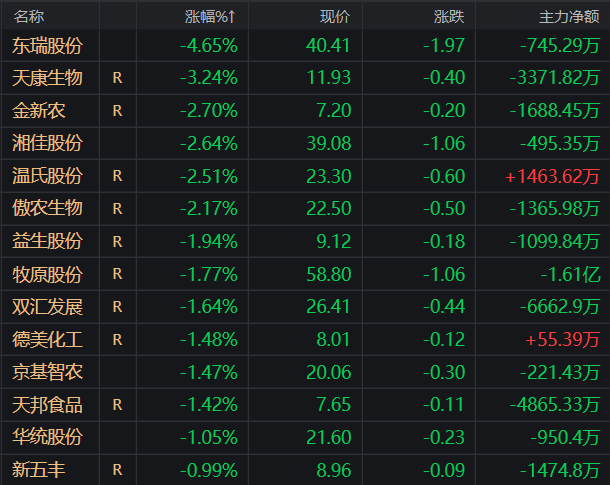
Task: Toggle sort order on 涨幅% column header
Action: click(210, 17)
